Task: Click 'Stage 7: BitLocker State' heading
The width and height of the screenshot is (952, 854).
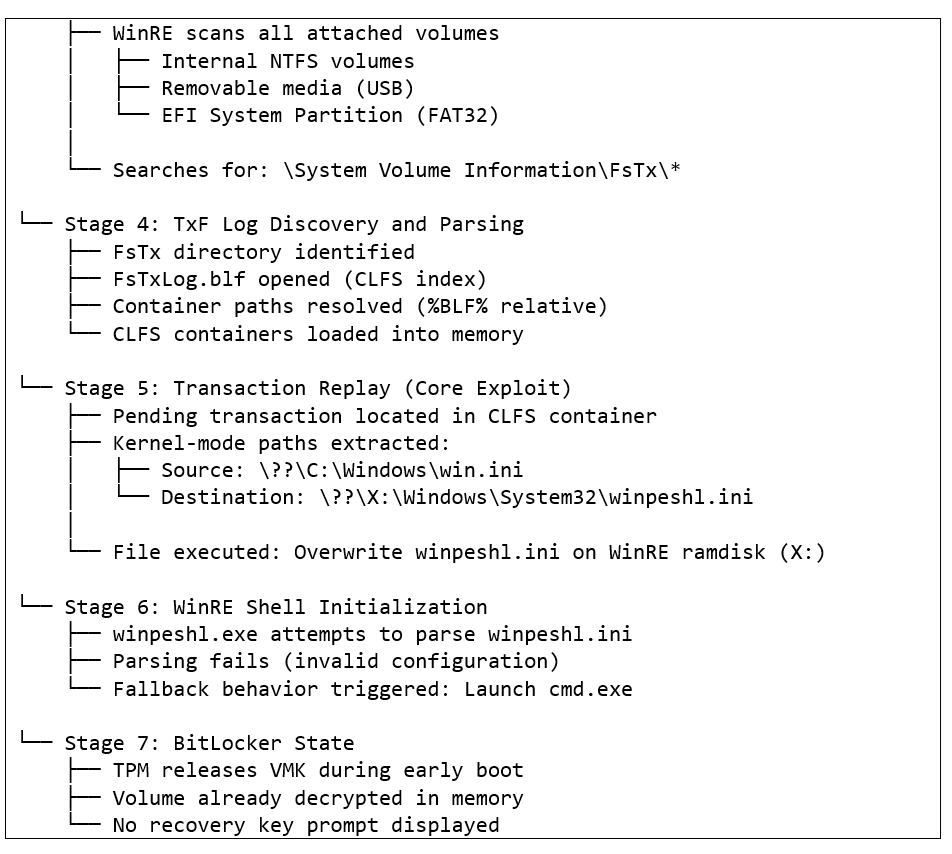Action: coord(209,744)
